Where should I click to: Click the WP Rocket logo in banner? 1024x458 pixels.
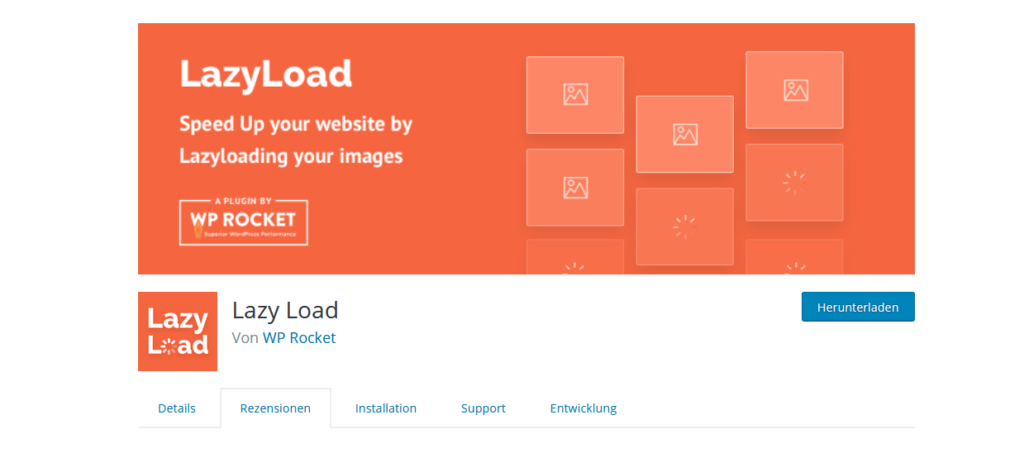[x=244, y=221]
